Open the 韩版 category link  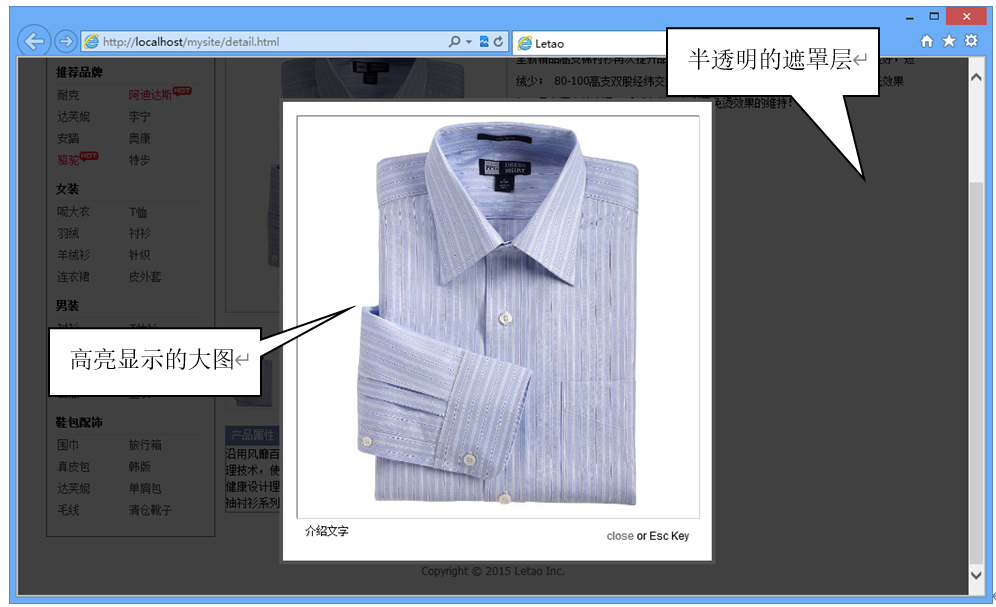(x=140, y=466)
